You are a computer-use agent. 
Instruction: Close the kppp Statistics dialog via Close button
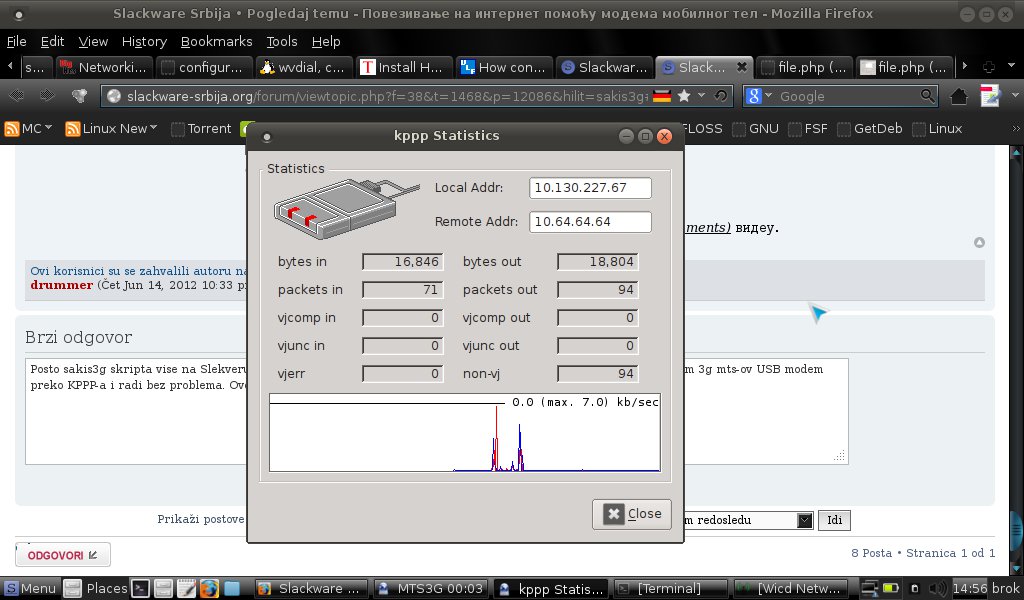click(x=632, y=514)
